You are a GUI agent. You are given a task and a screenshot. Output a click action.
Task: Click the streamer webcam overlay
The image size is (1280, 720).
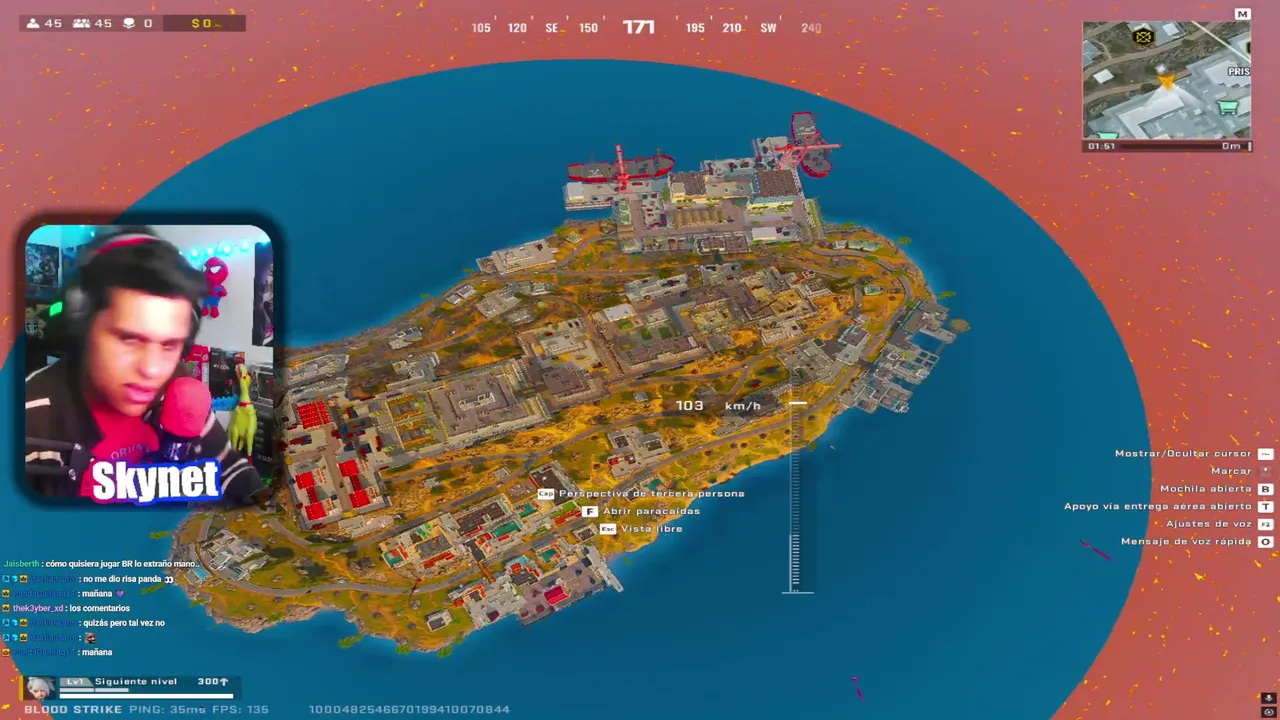click(x=149, y=362)
